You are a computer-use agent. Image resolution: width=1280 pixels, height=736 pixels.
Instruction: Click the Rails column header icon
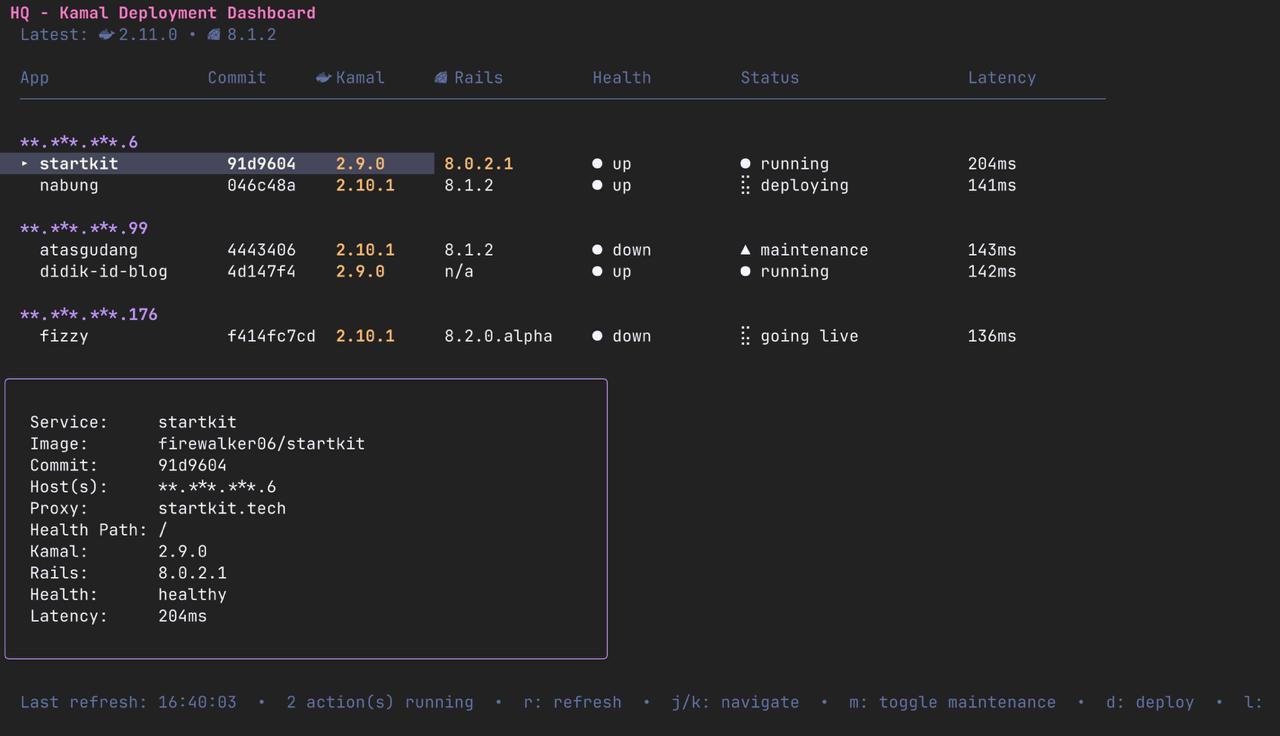(441, 78)
